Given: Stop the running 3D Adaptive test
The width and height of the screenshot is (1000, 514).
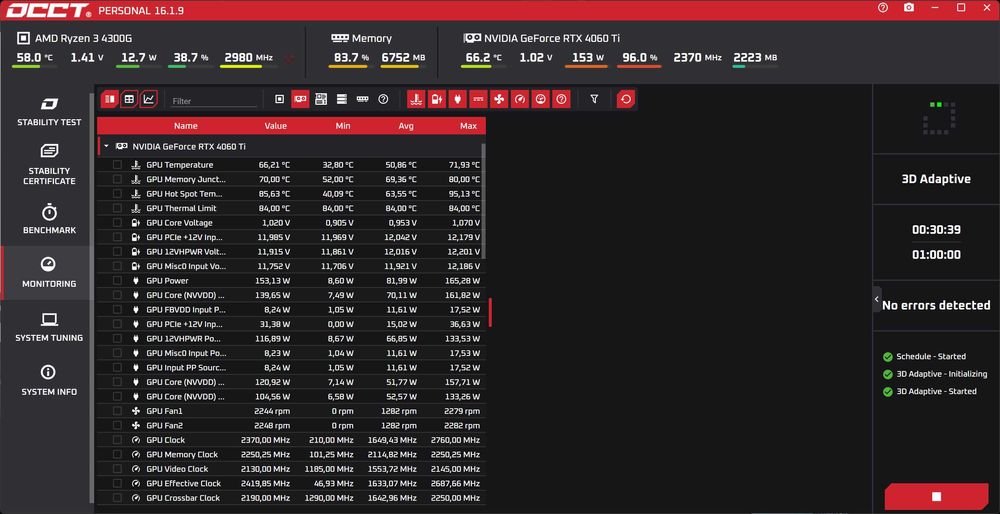Looking at the screenshot, I should 936,496.
